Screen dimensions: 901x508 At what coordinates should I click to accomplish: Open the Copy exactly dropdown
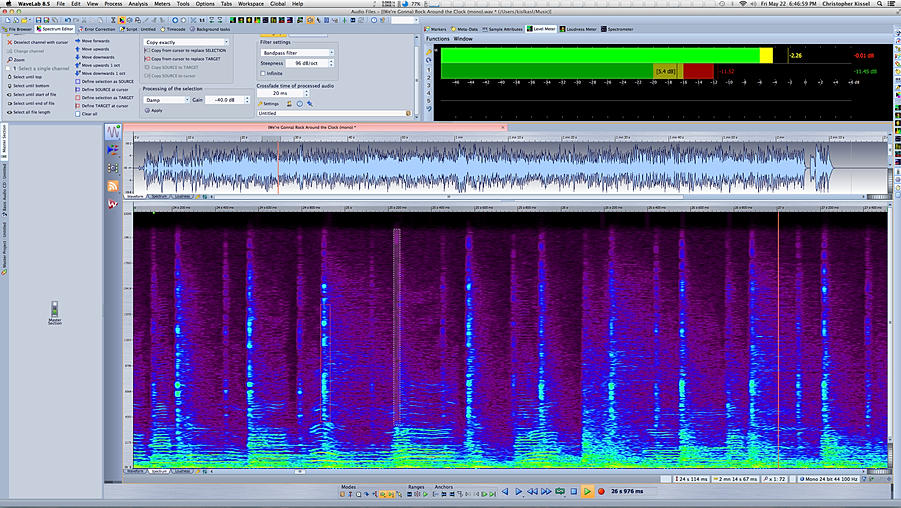click(186, 42)
